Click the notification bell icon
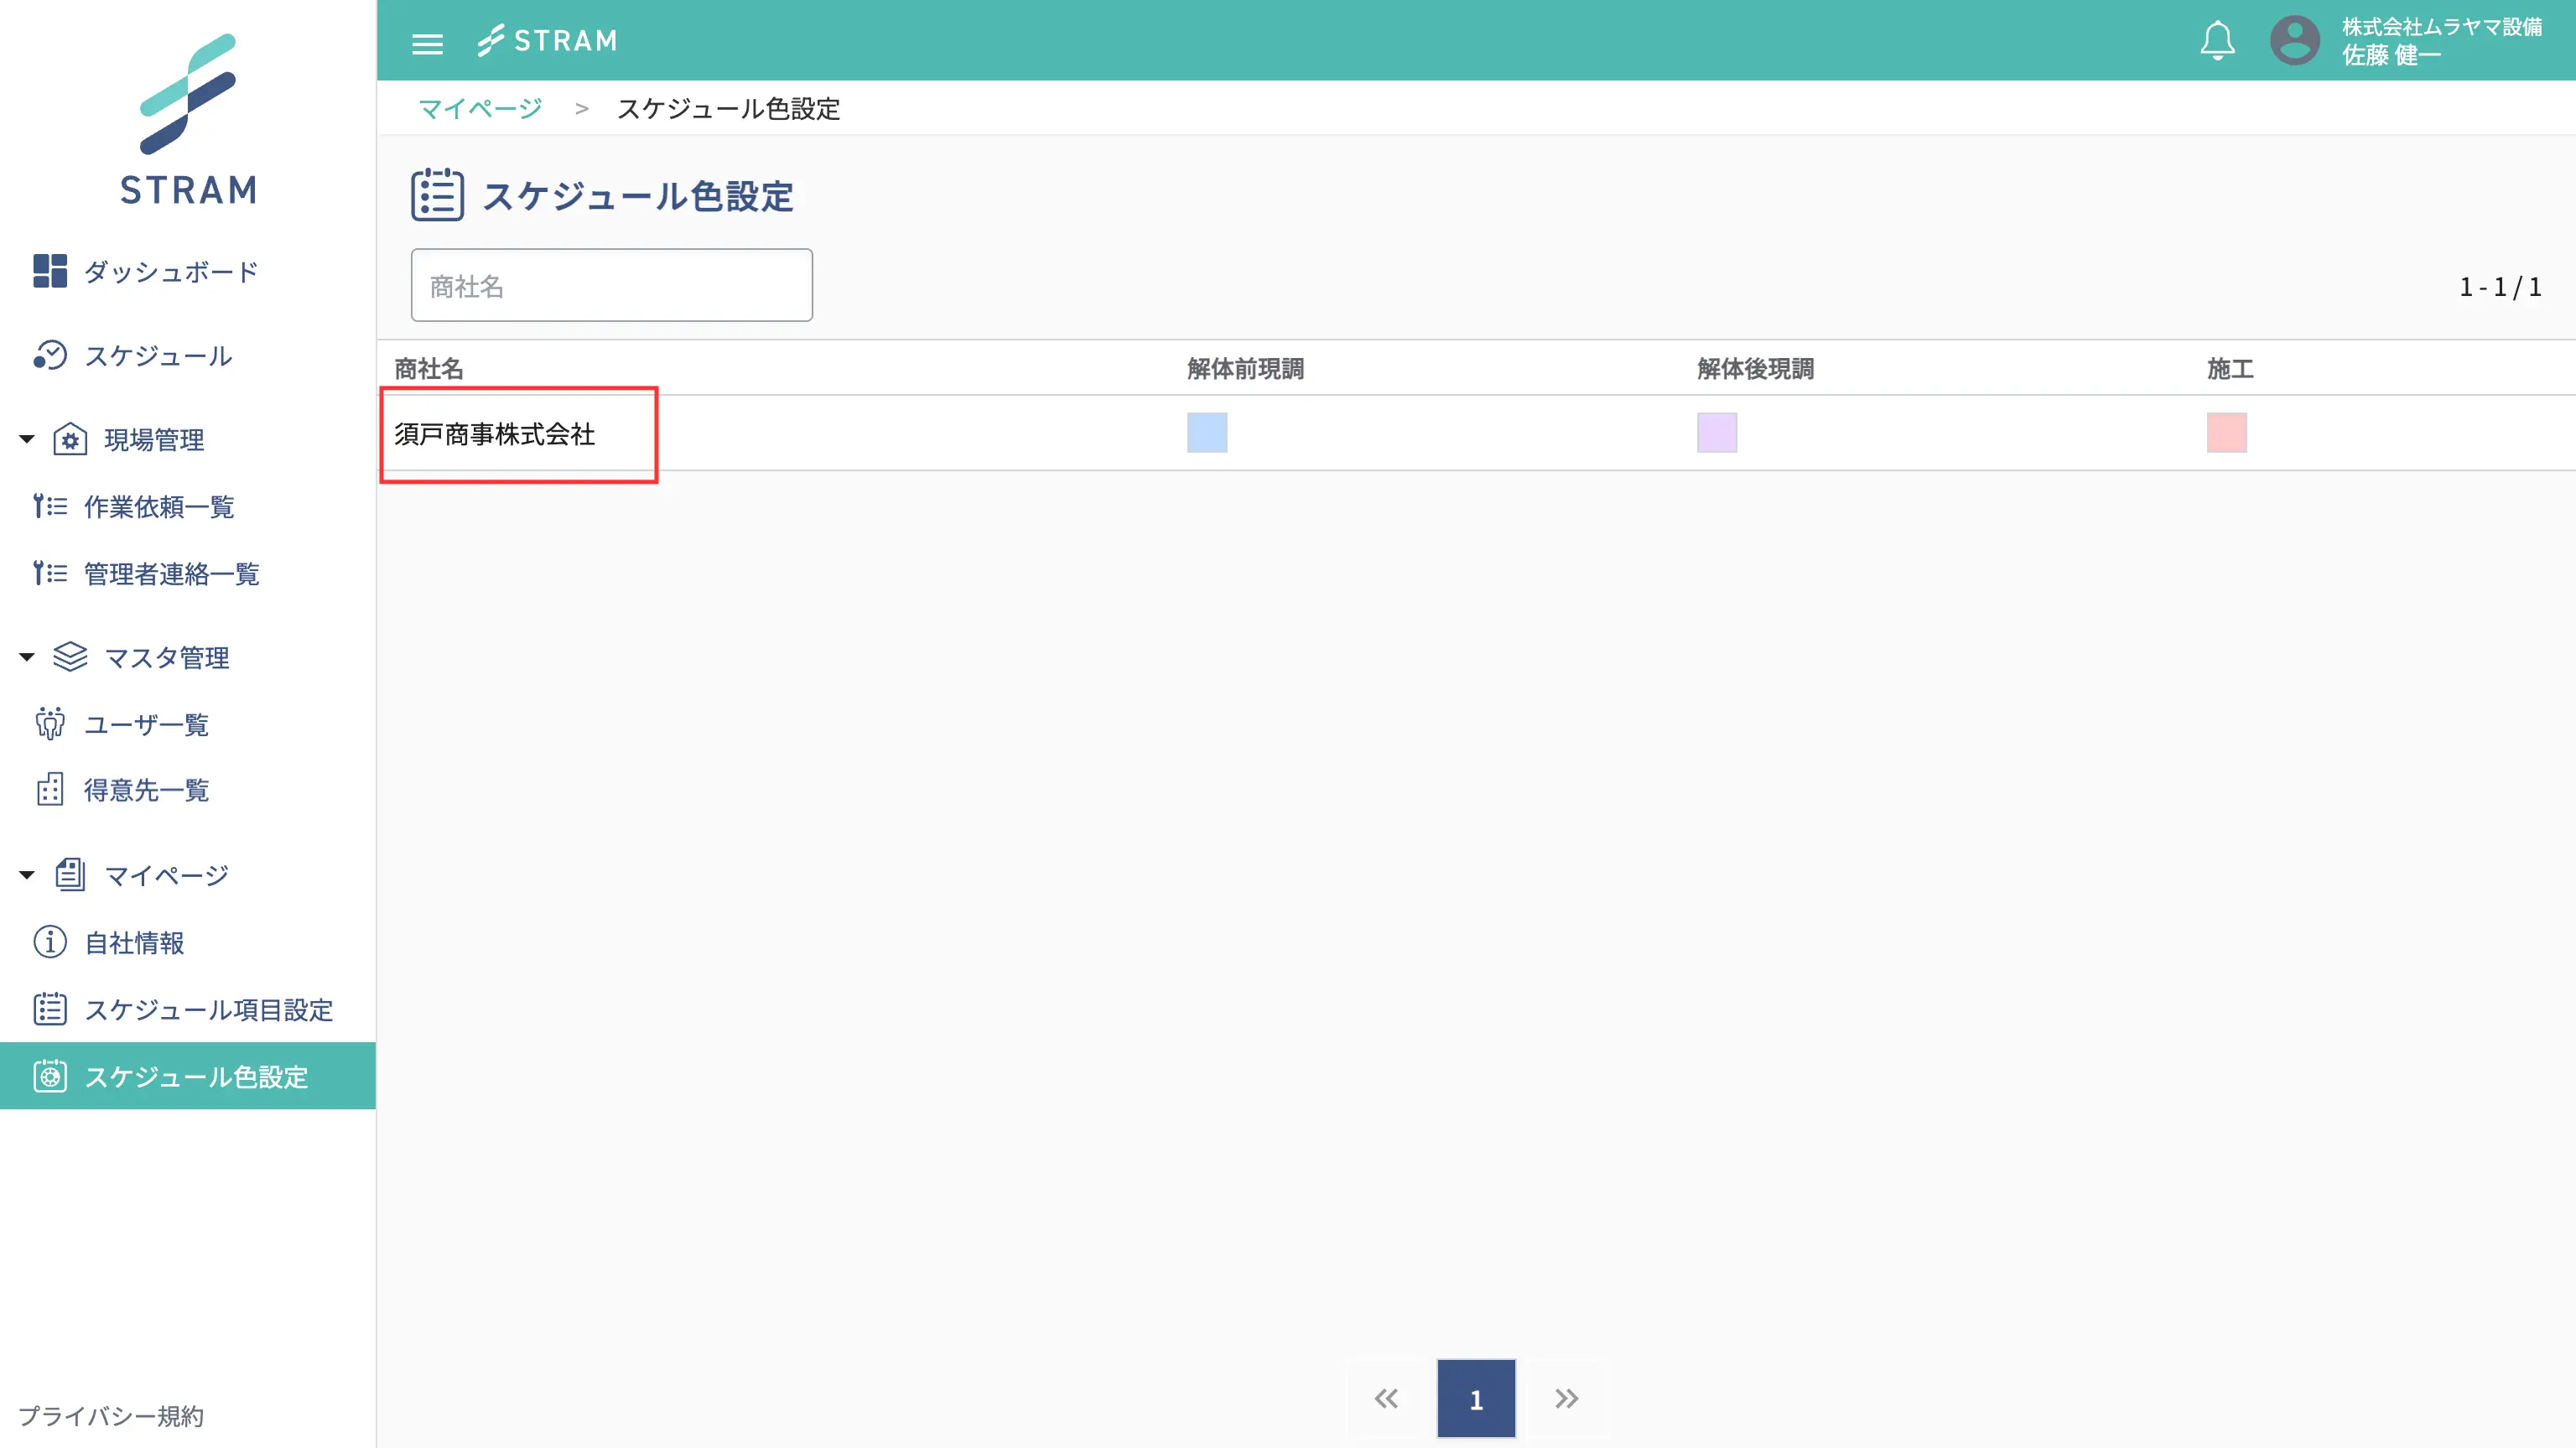This screenshot has height=1448, width=2576. [2217, 41]
